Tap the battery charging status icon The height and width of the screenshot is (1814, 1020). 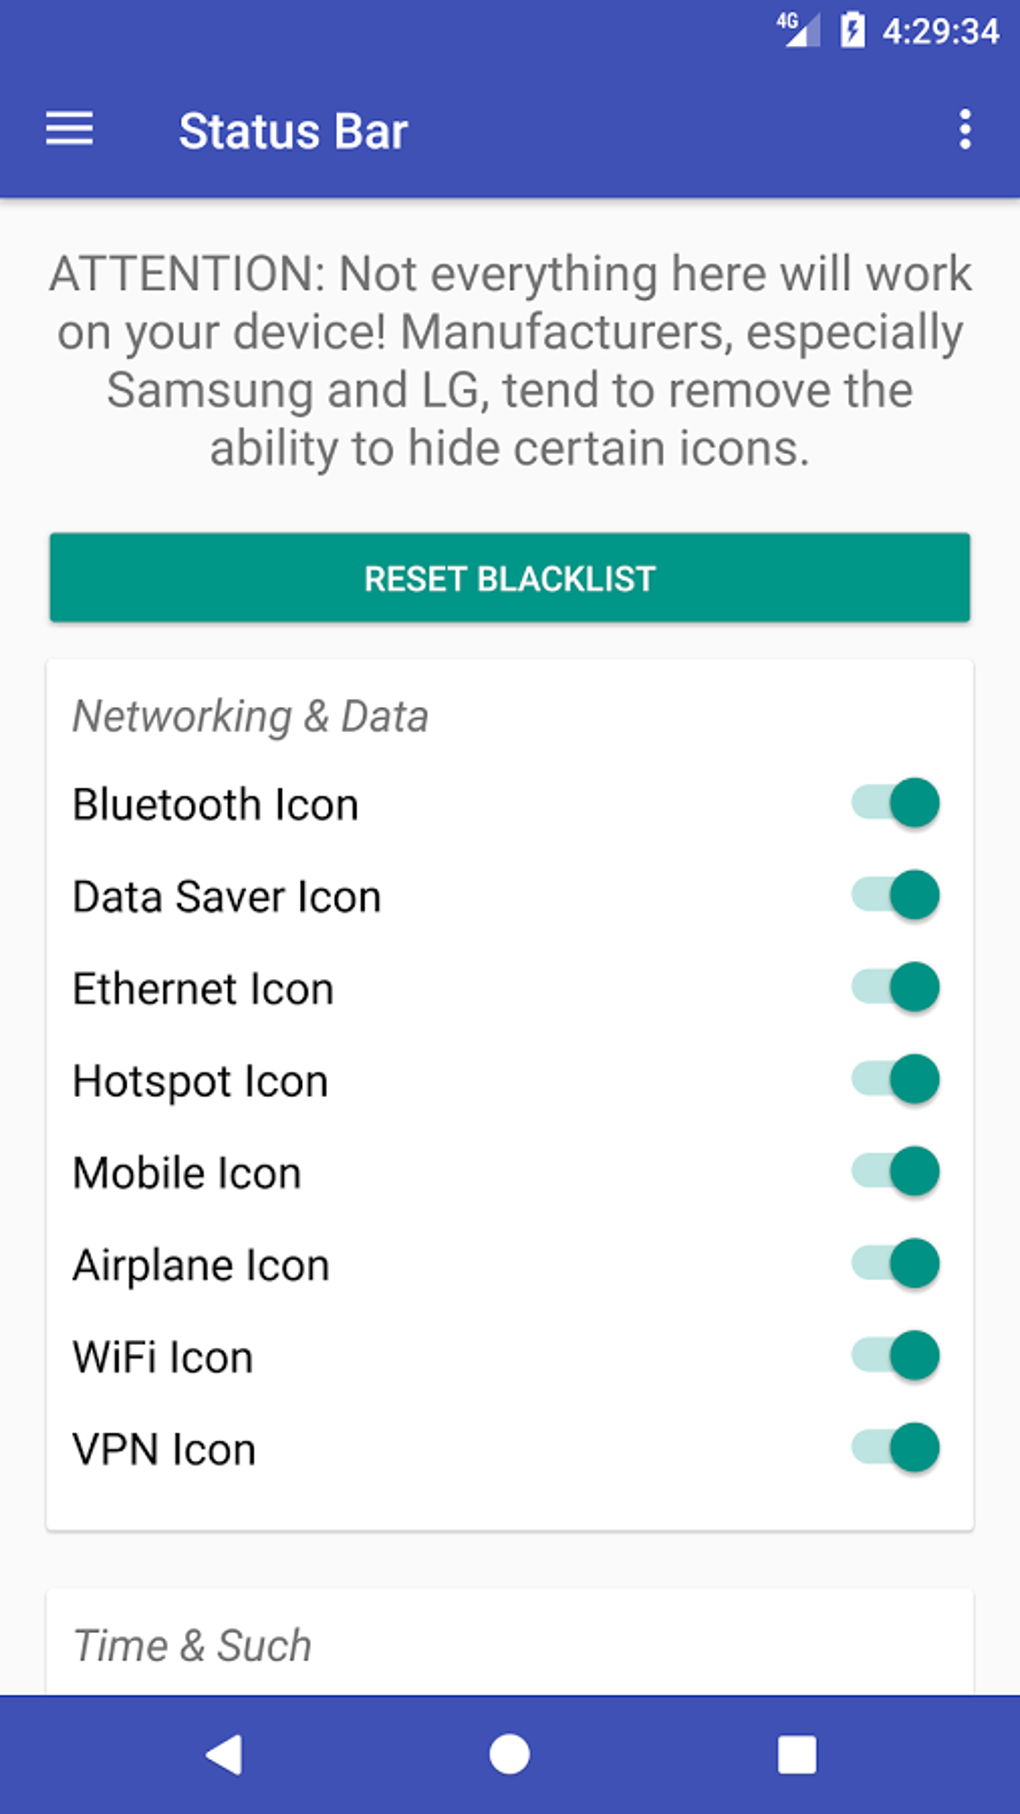[x=852, y=30]
